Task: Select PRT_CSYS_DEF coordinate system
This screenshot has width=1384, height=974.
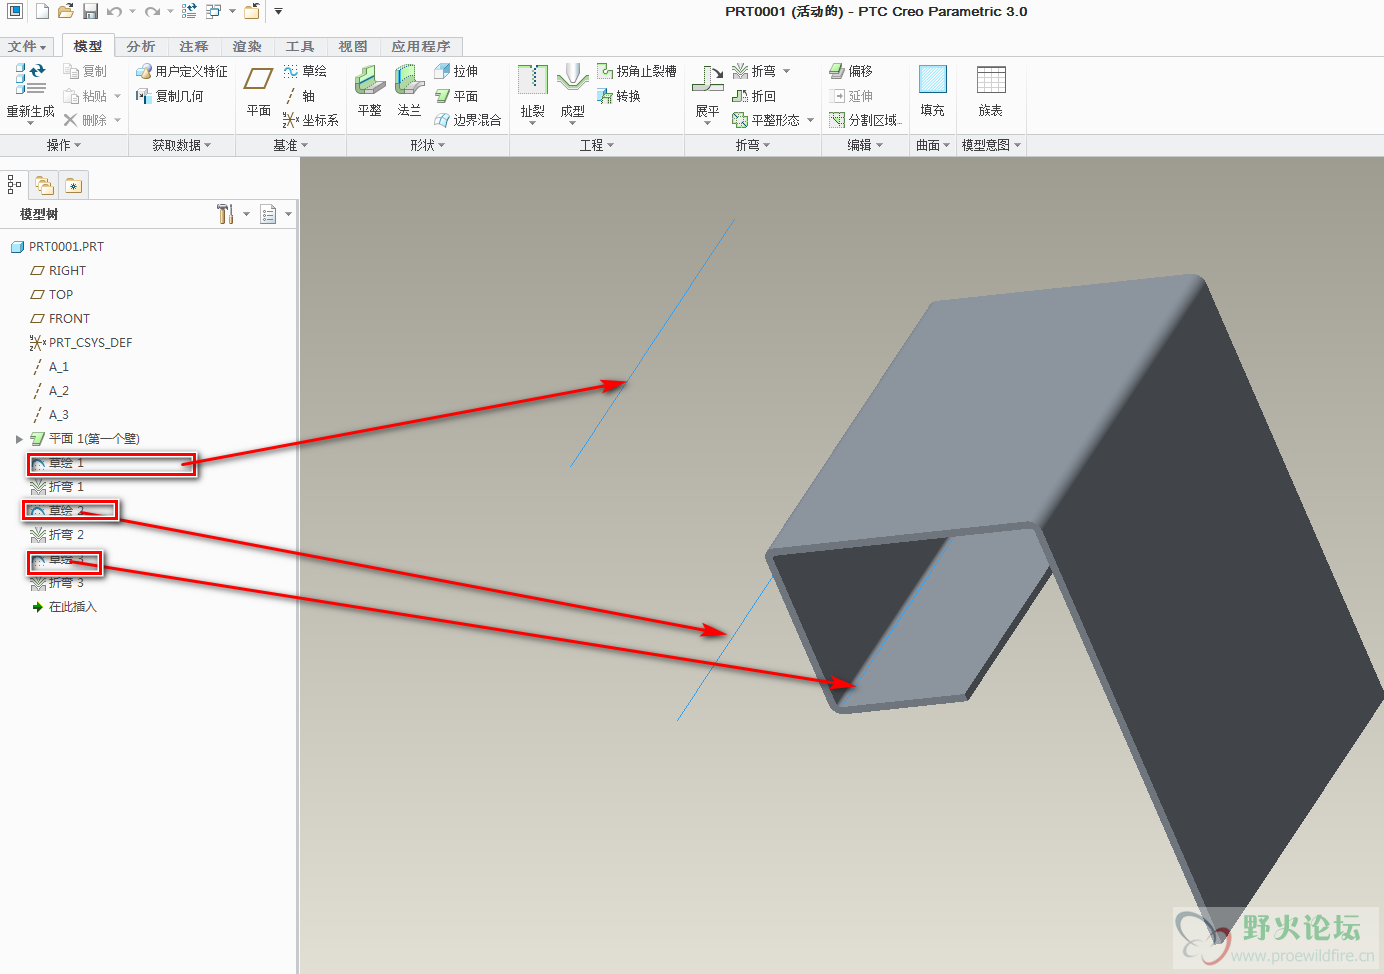Action: [x=81, y=343]
